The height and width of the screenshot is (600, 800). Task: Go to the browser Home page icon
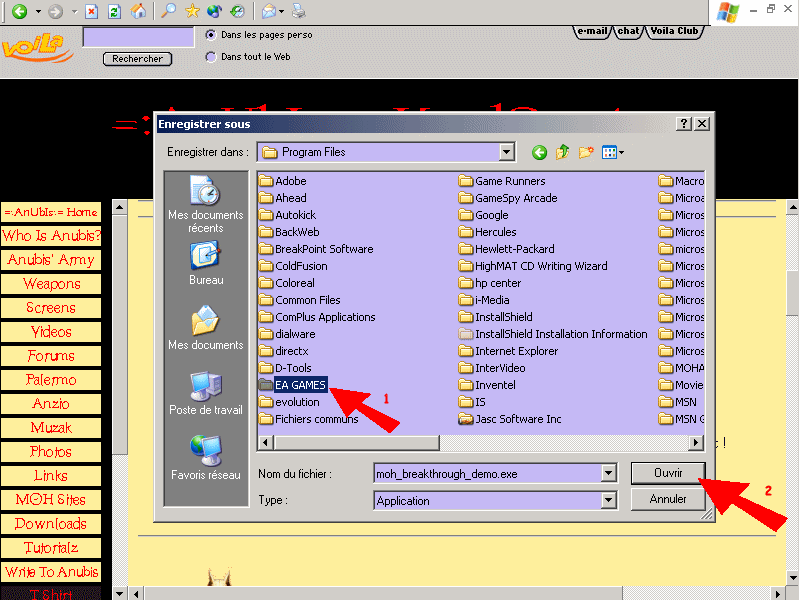tap(138, 11)
